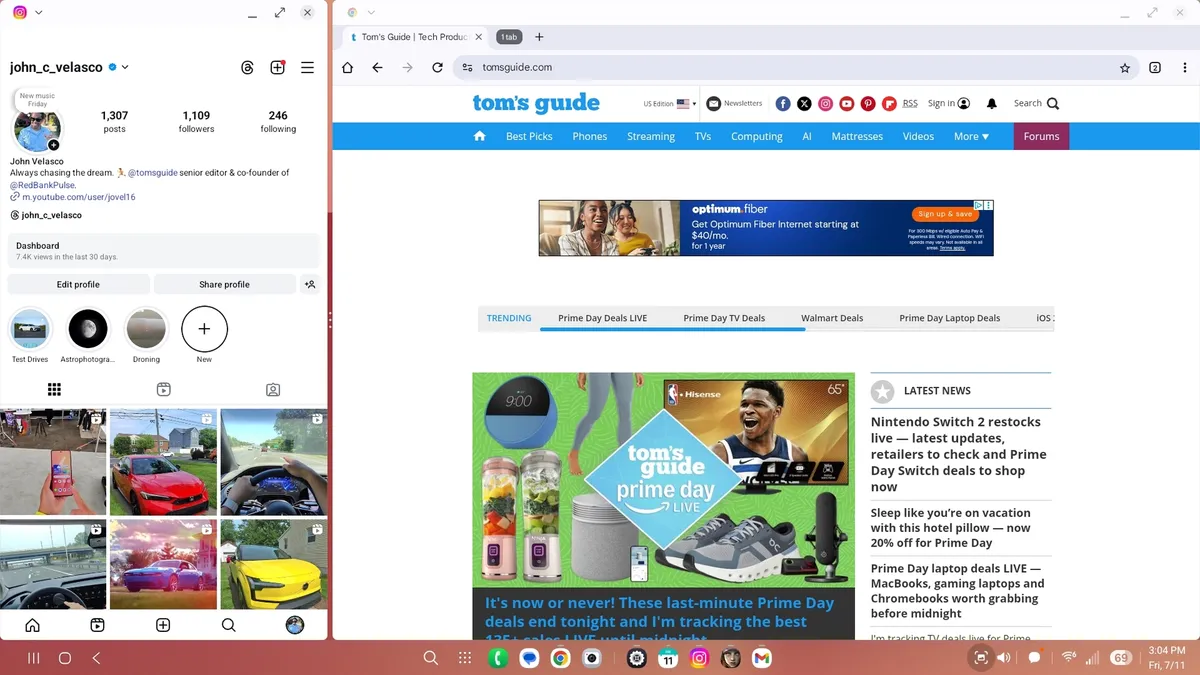Click the Chrome reload page icon
1200x675 pixels.
[437, 68]
